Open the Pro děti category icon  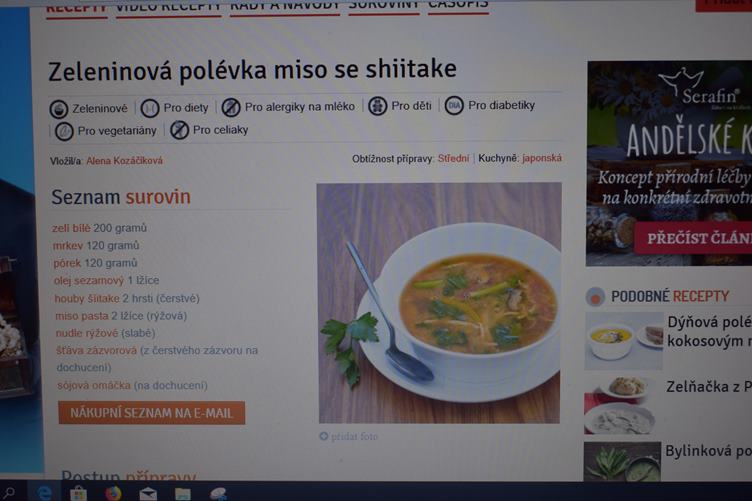(377, 106)
